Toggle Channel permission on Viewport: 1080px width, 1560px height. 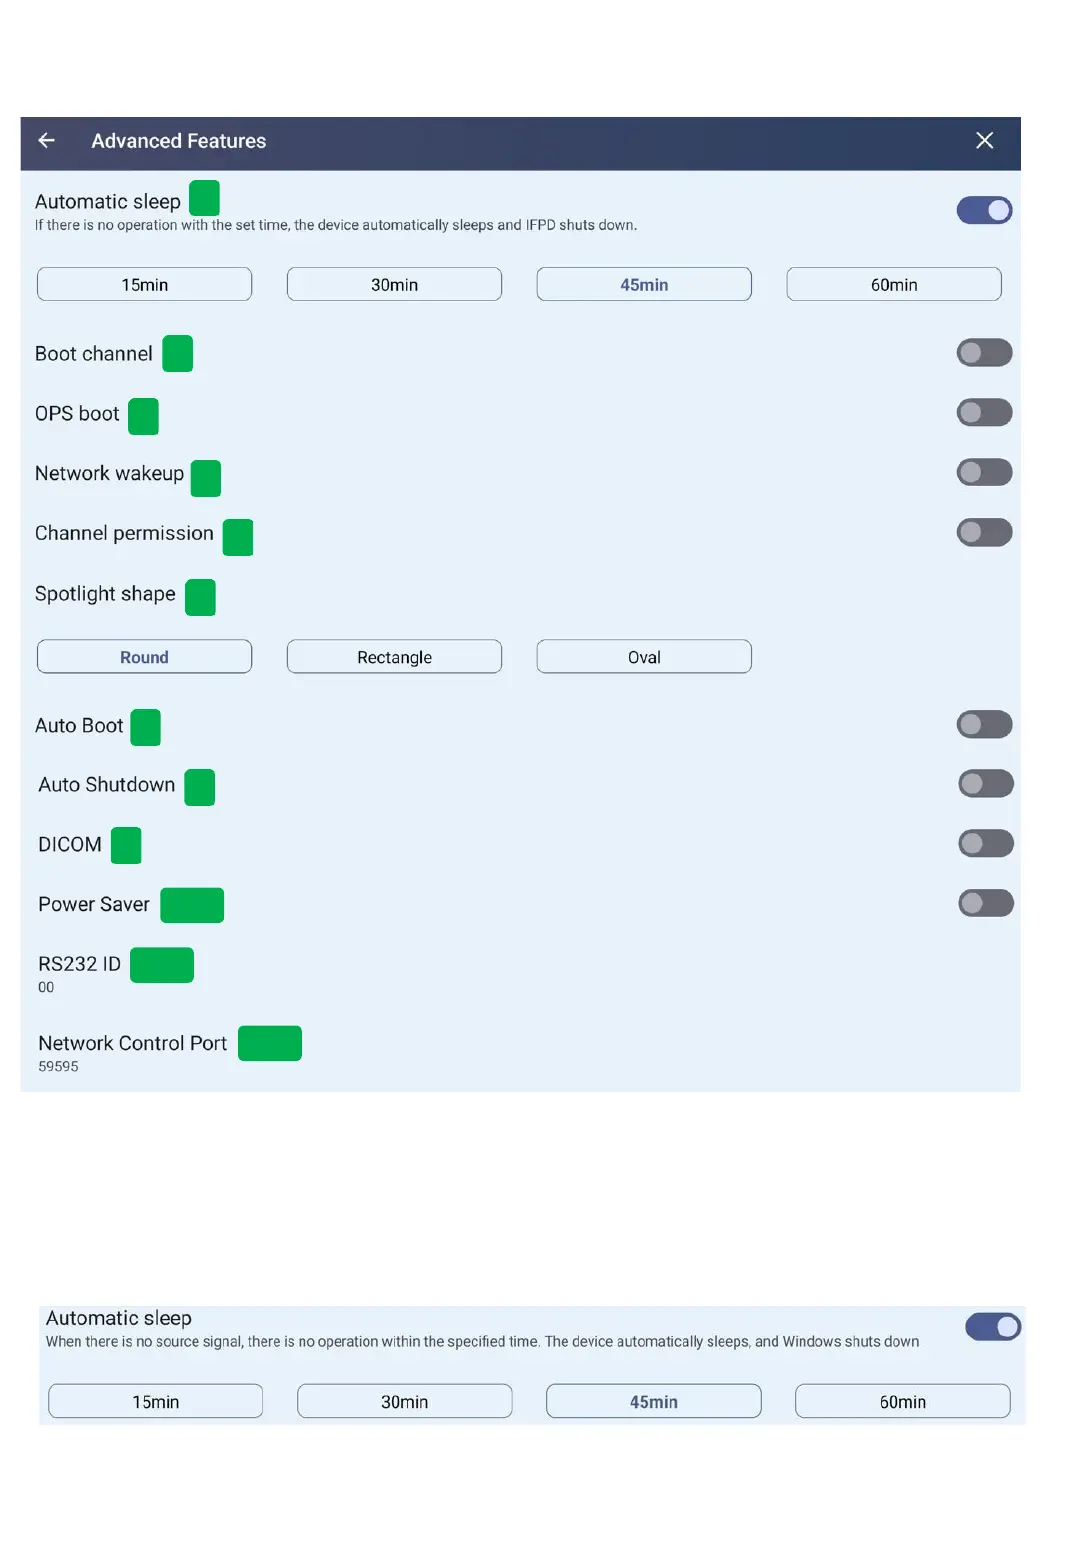click(984, 532)
